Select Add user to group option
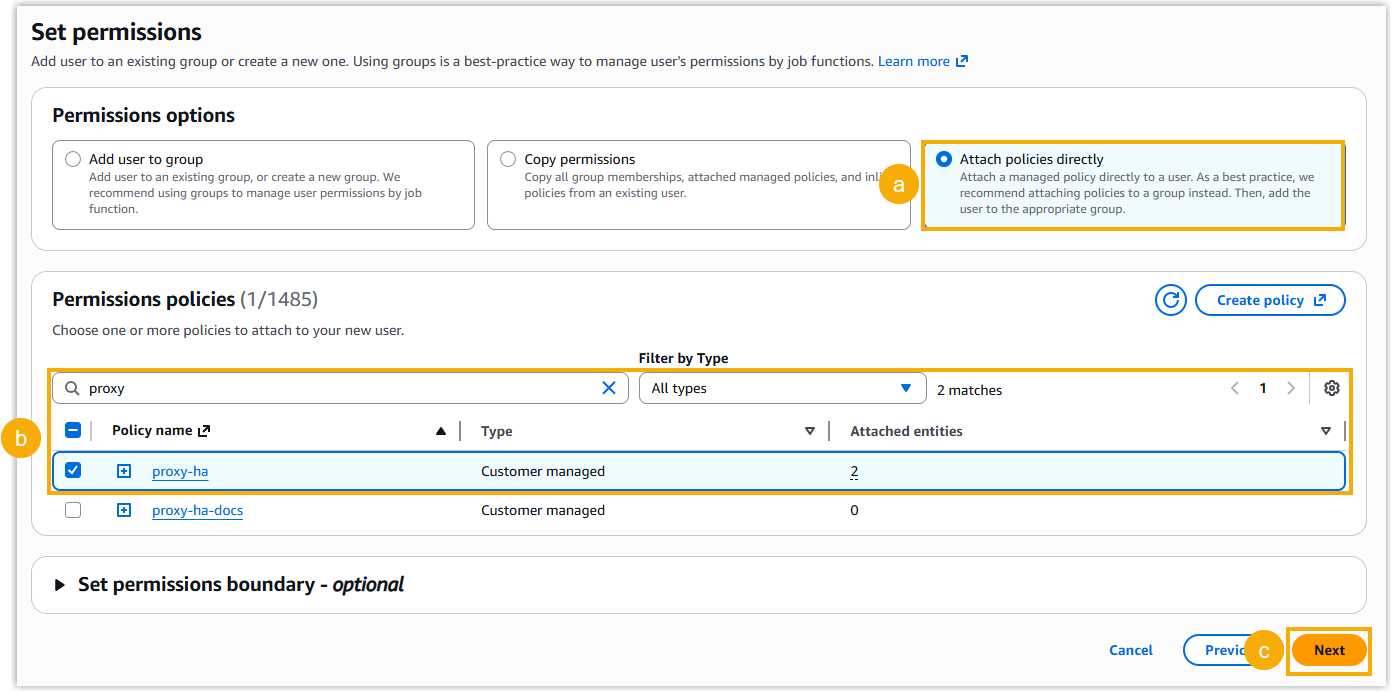The width and height of the screenshot is (1392, 692). click(73, 159)
